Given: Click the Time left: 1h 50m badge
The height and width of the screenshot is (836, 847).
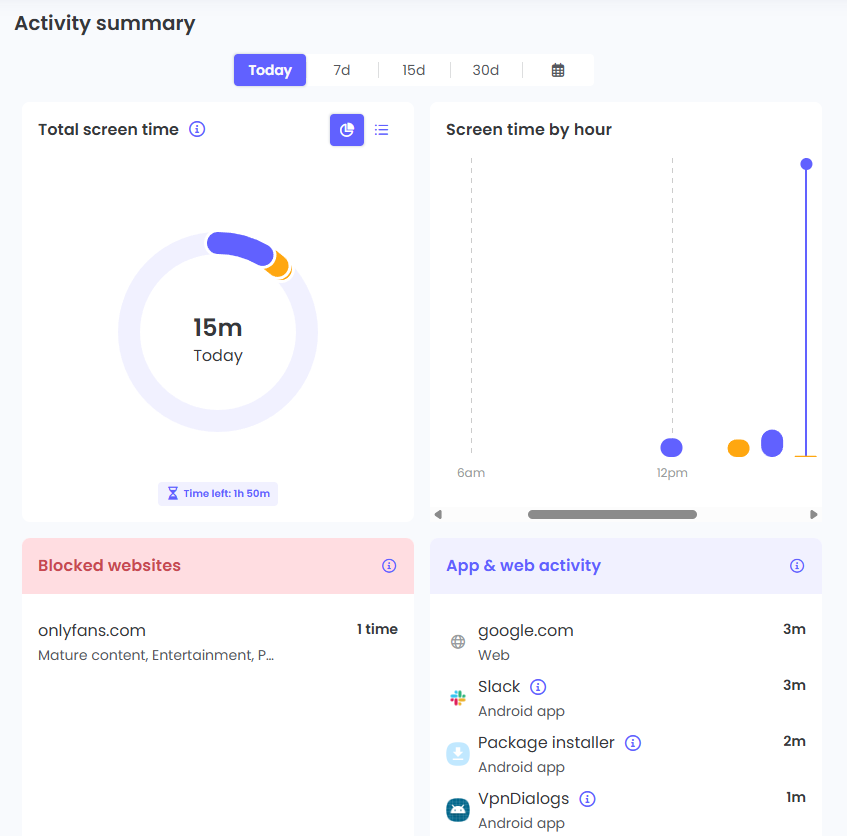Looking at the screenshot, I should tap(217, 493).
